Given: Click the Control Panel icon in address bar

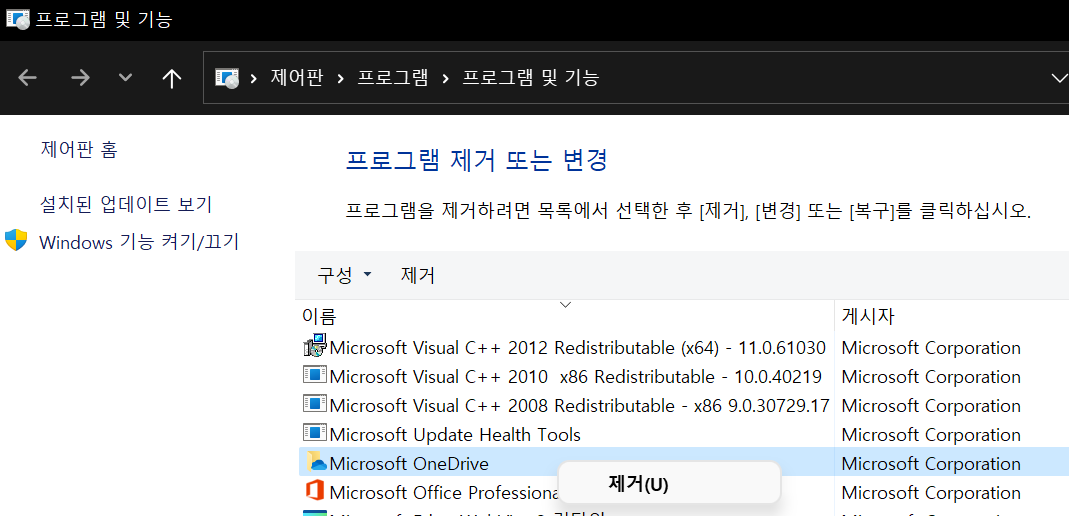Looking at the screenshot, I should (227, 78).
